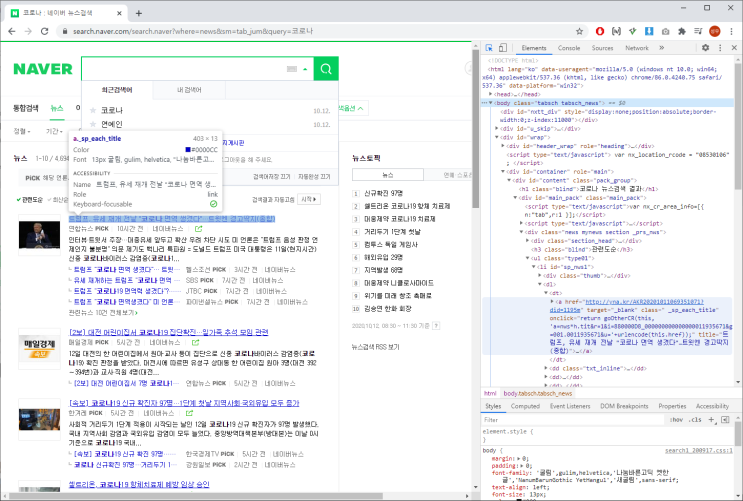Toggle the :hov element state pane
The image size is (743, 501).
(676, 419)
